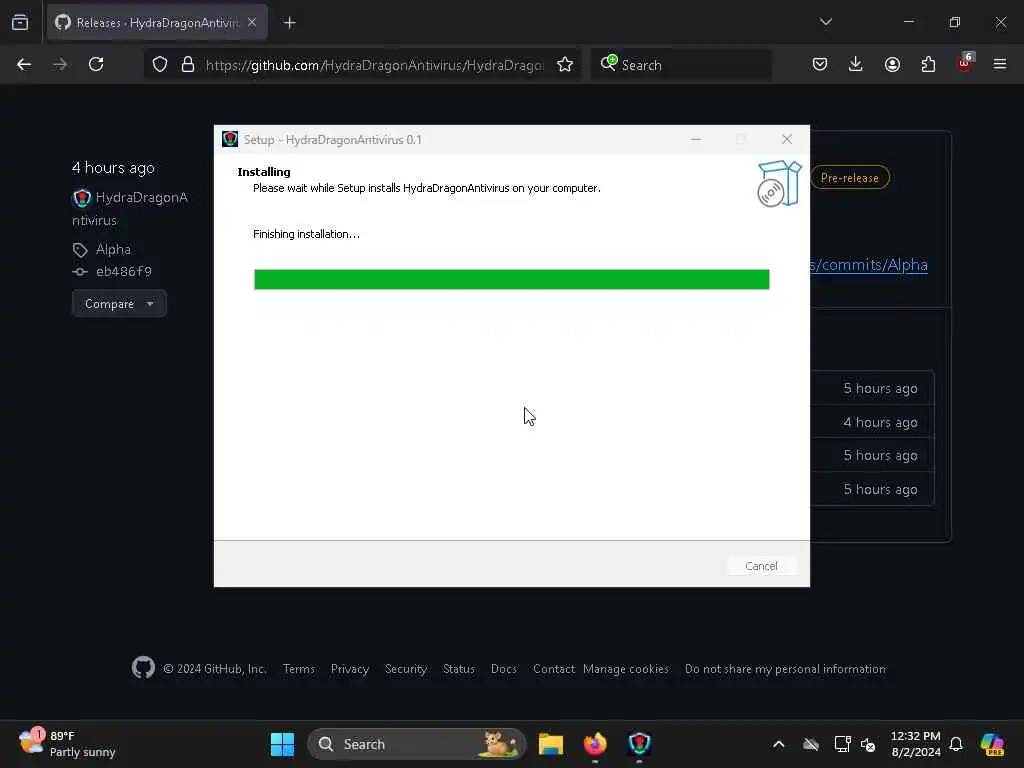Click the network tray icon
Viewport: 1024px width, 768px height.
click(x=842, y=744)
